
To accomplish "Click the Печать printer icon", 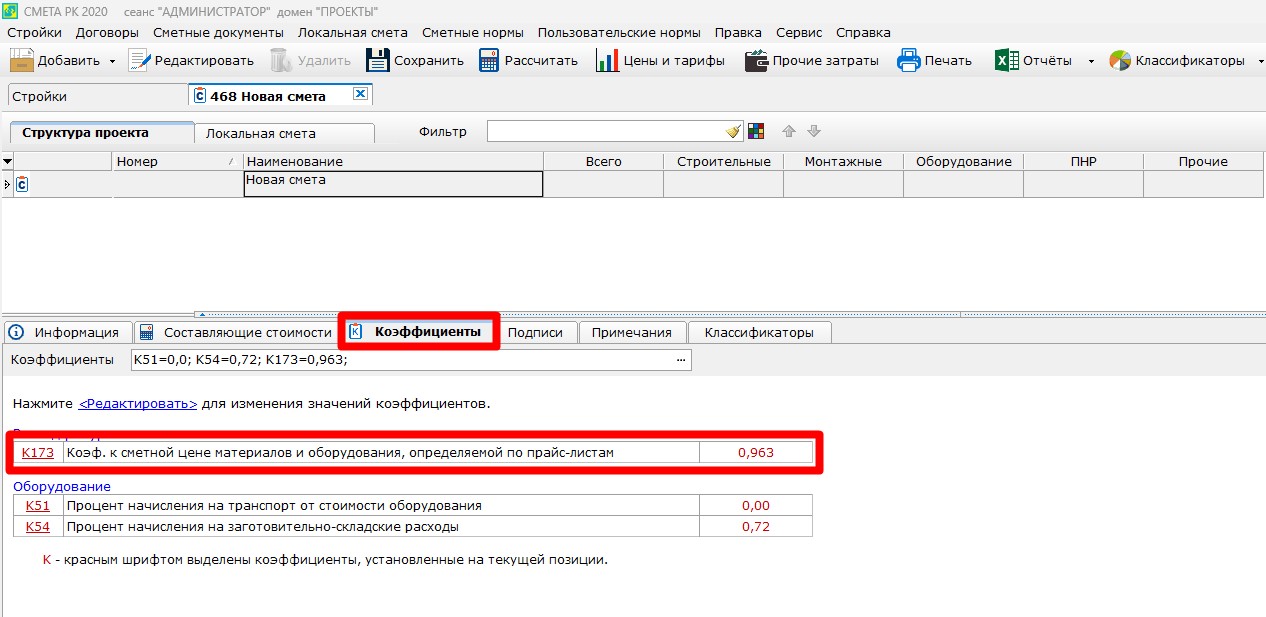I will [908, 60].
